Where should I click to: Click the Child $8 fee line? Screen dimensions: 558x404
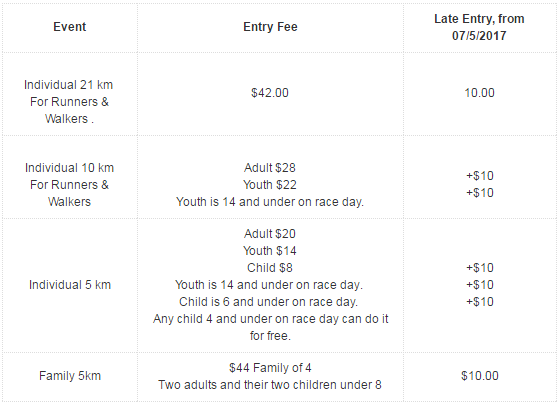(270, 268)
